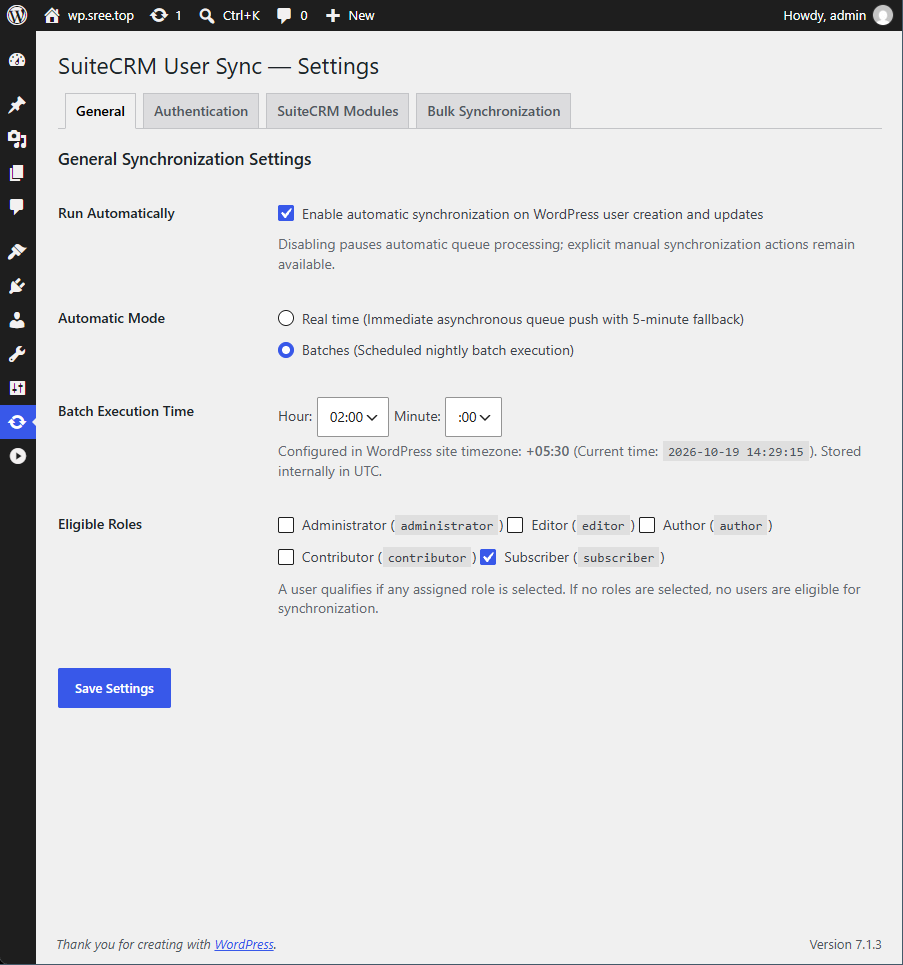Screen dimensions: 903x965
Task: Uncheck the Subscriber role checkbox
Action: coord(488,557)
